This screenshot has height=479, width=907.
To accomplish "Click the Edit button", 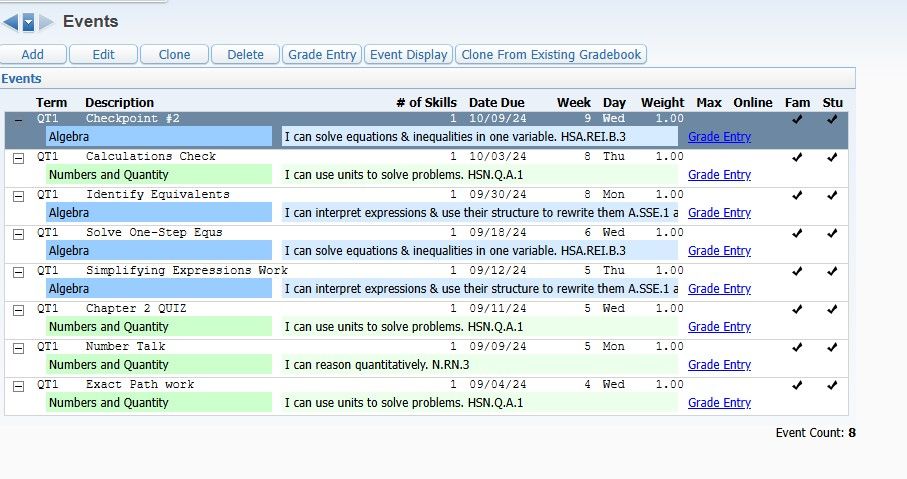I will 103,55.
